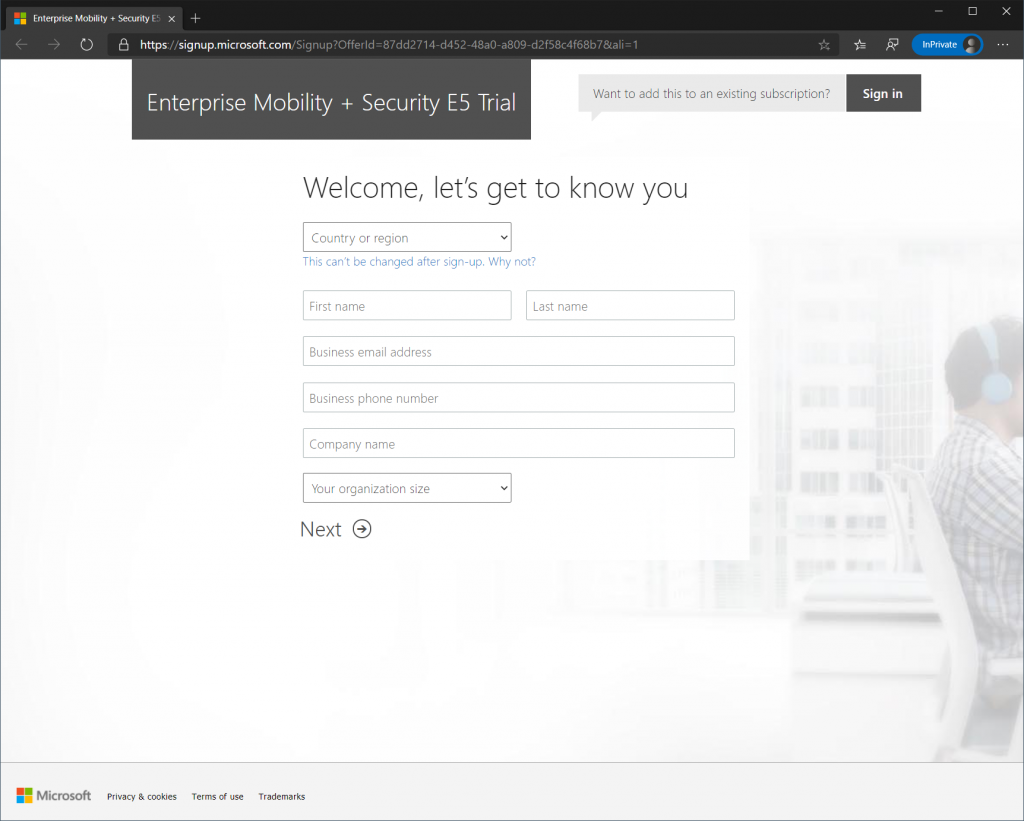
Task: Click the address bar URL
Action: (389, 44)
